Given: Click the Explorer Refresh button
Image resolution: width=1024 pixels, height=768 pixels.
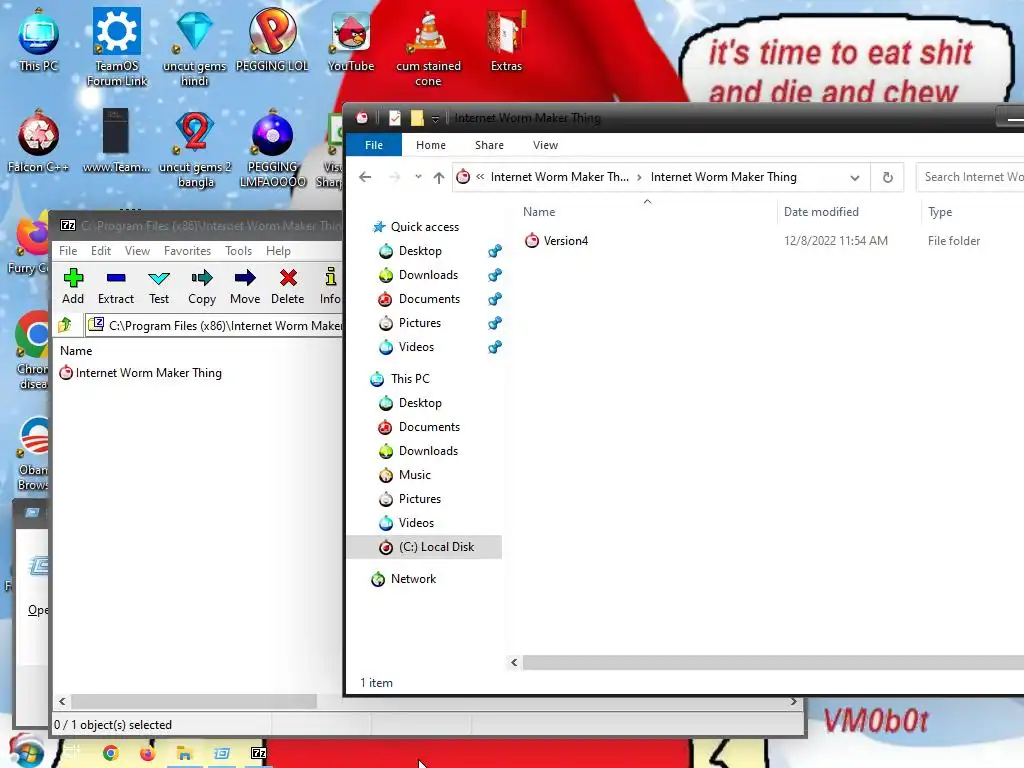Looking at the screenshot, I should 888,177.
